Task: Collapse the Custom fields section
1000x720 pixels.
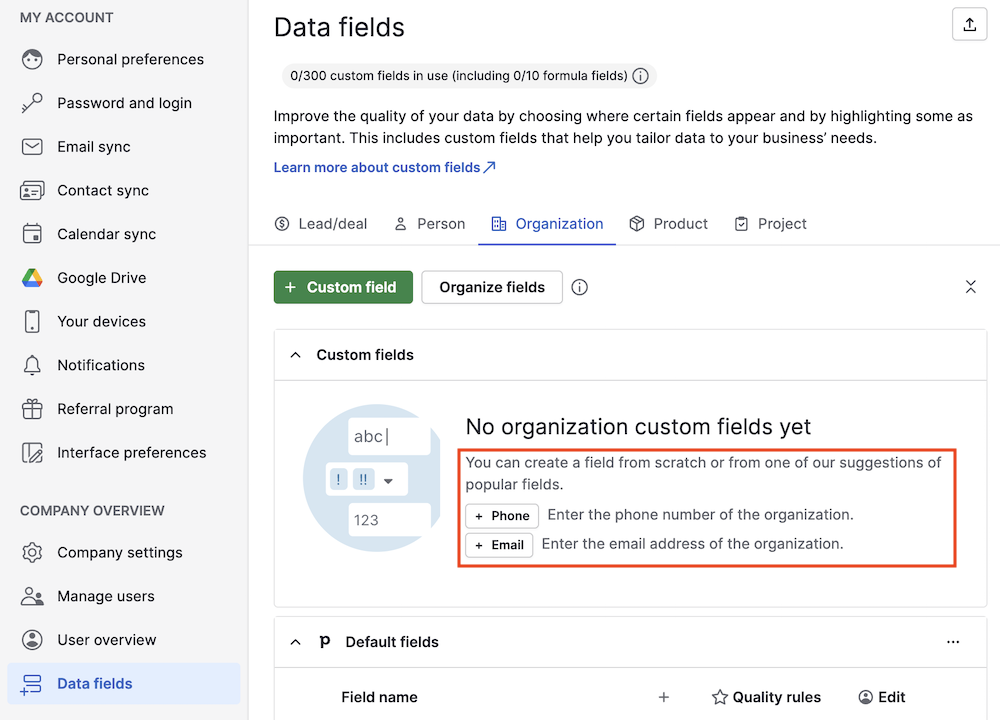Action: (296, 355)
